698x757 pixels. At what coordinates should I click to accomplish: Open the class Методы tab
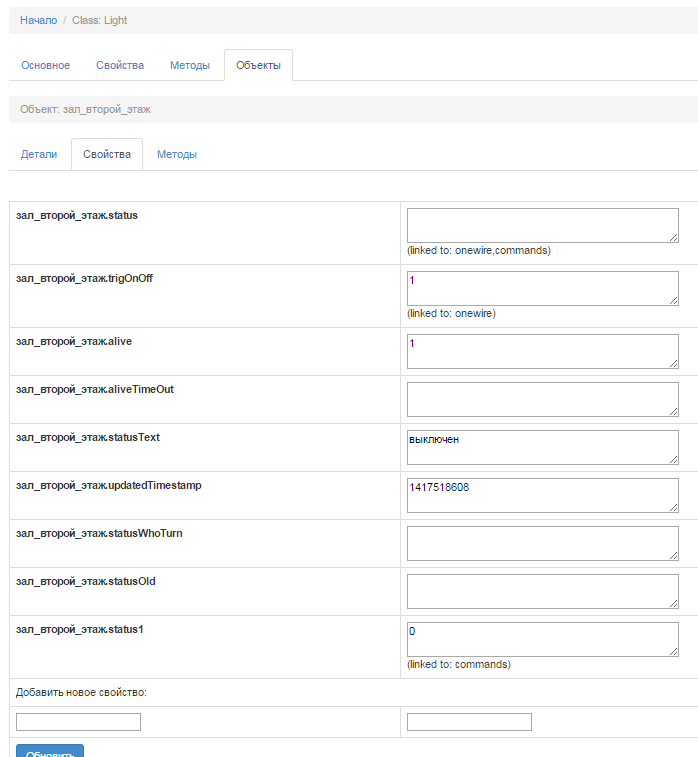click(190, 65)
